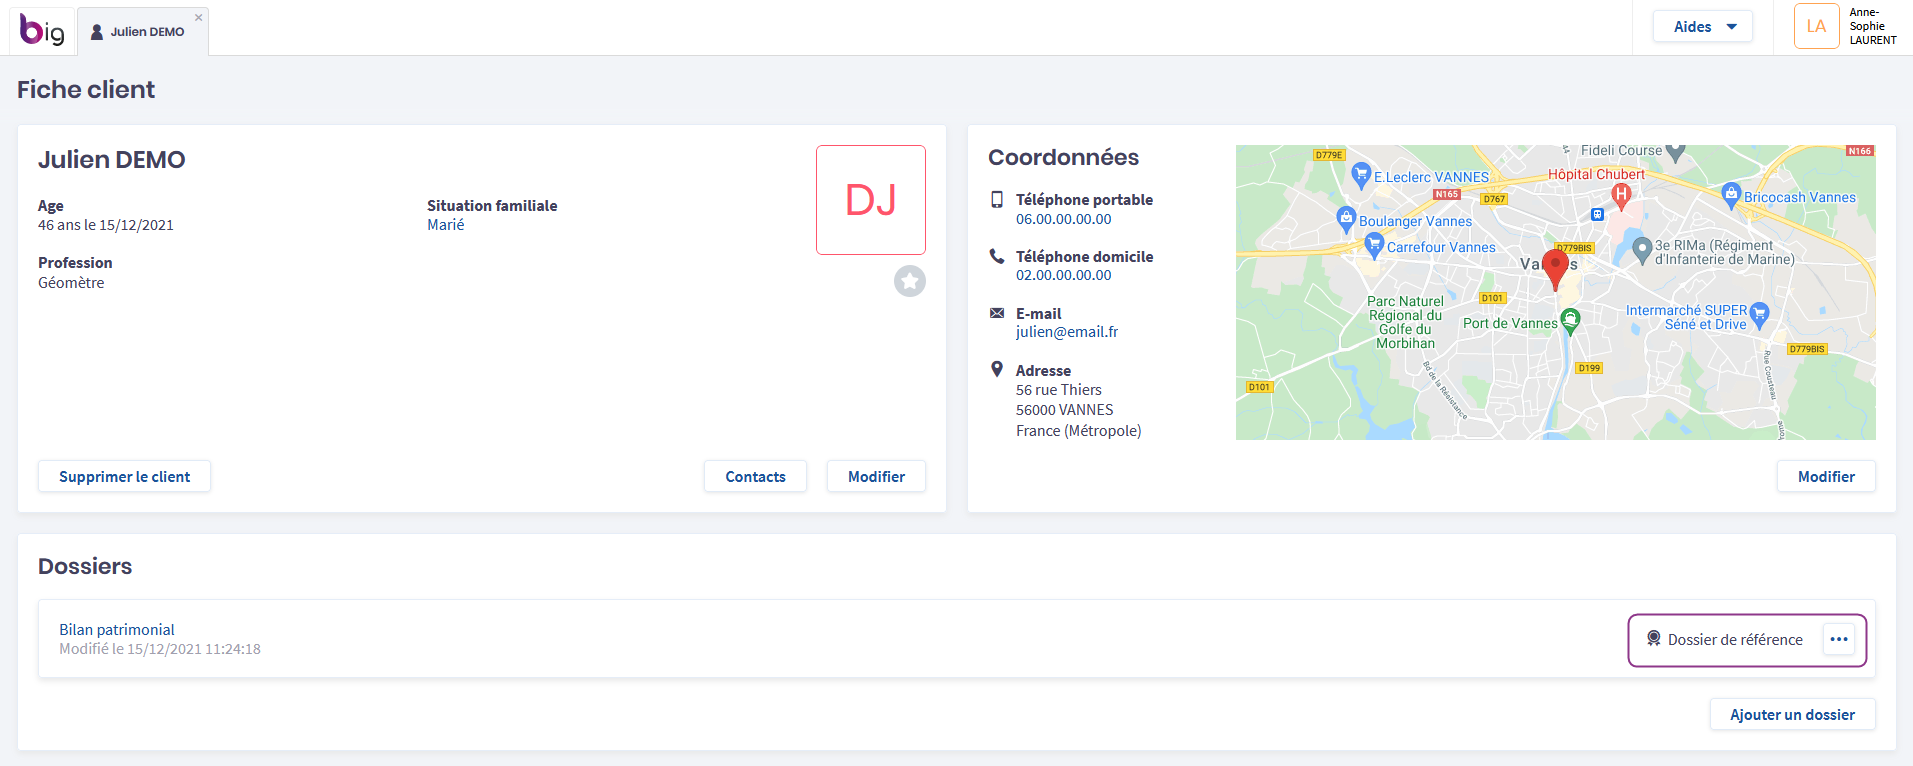
Task: Open Anne-Sophie LAURENT user name
Action: (x=1873, y=27)
